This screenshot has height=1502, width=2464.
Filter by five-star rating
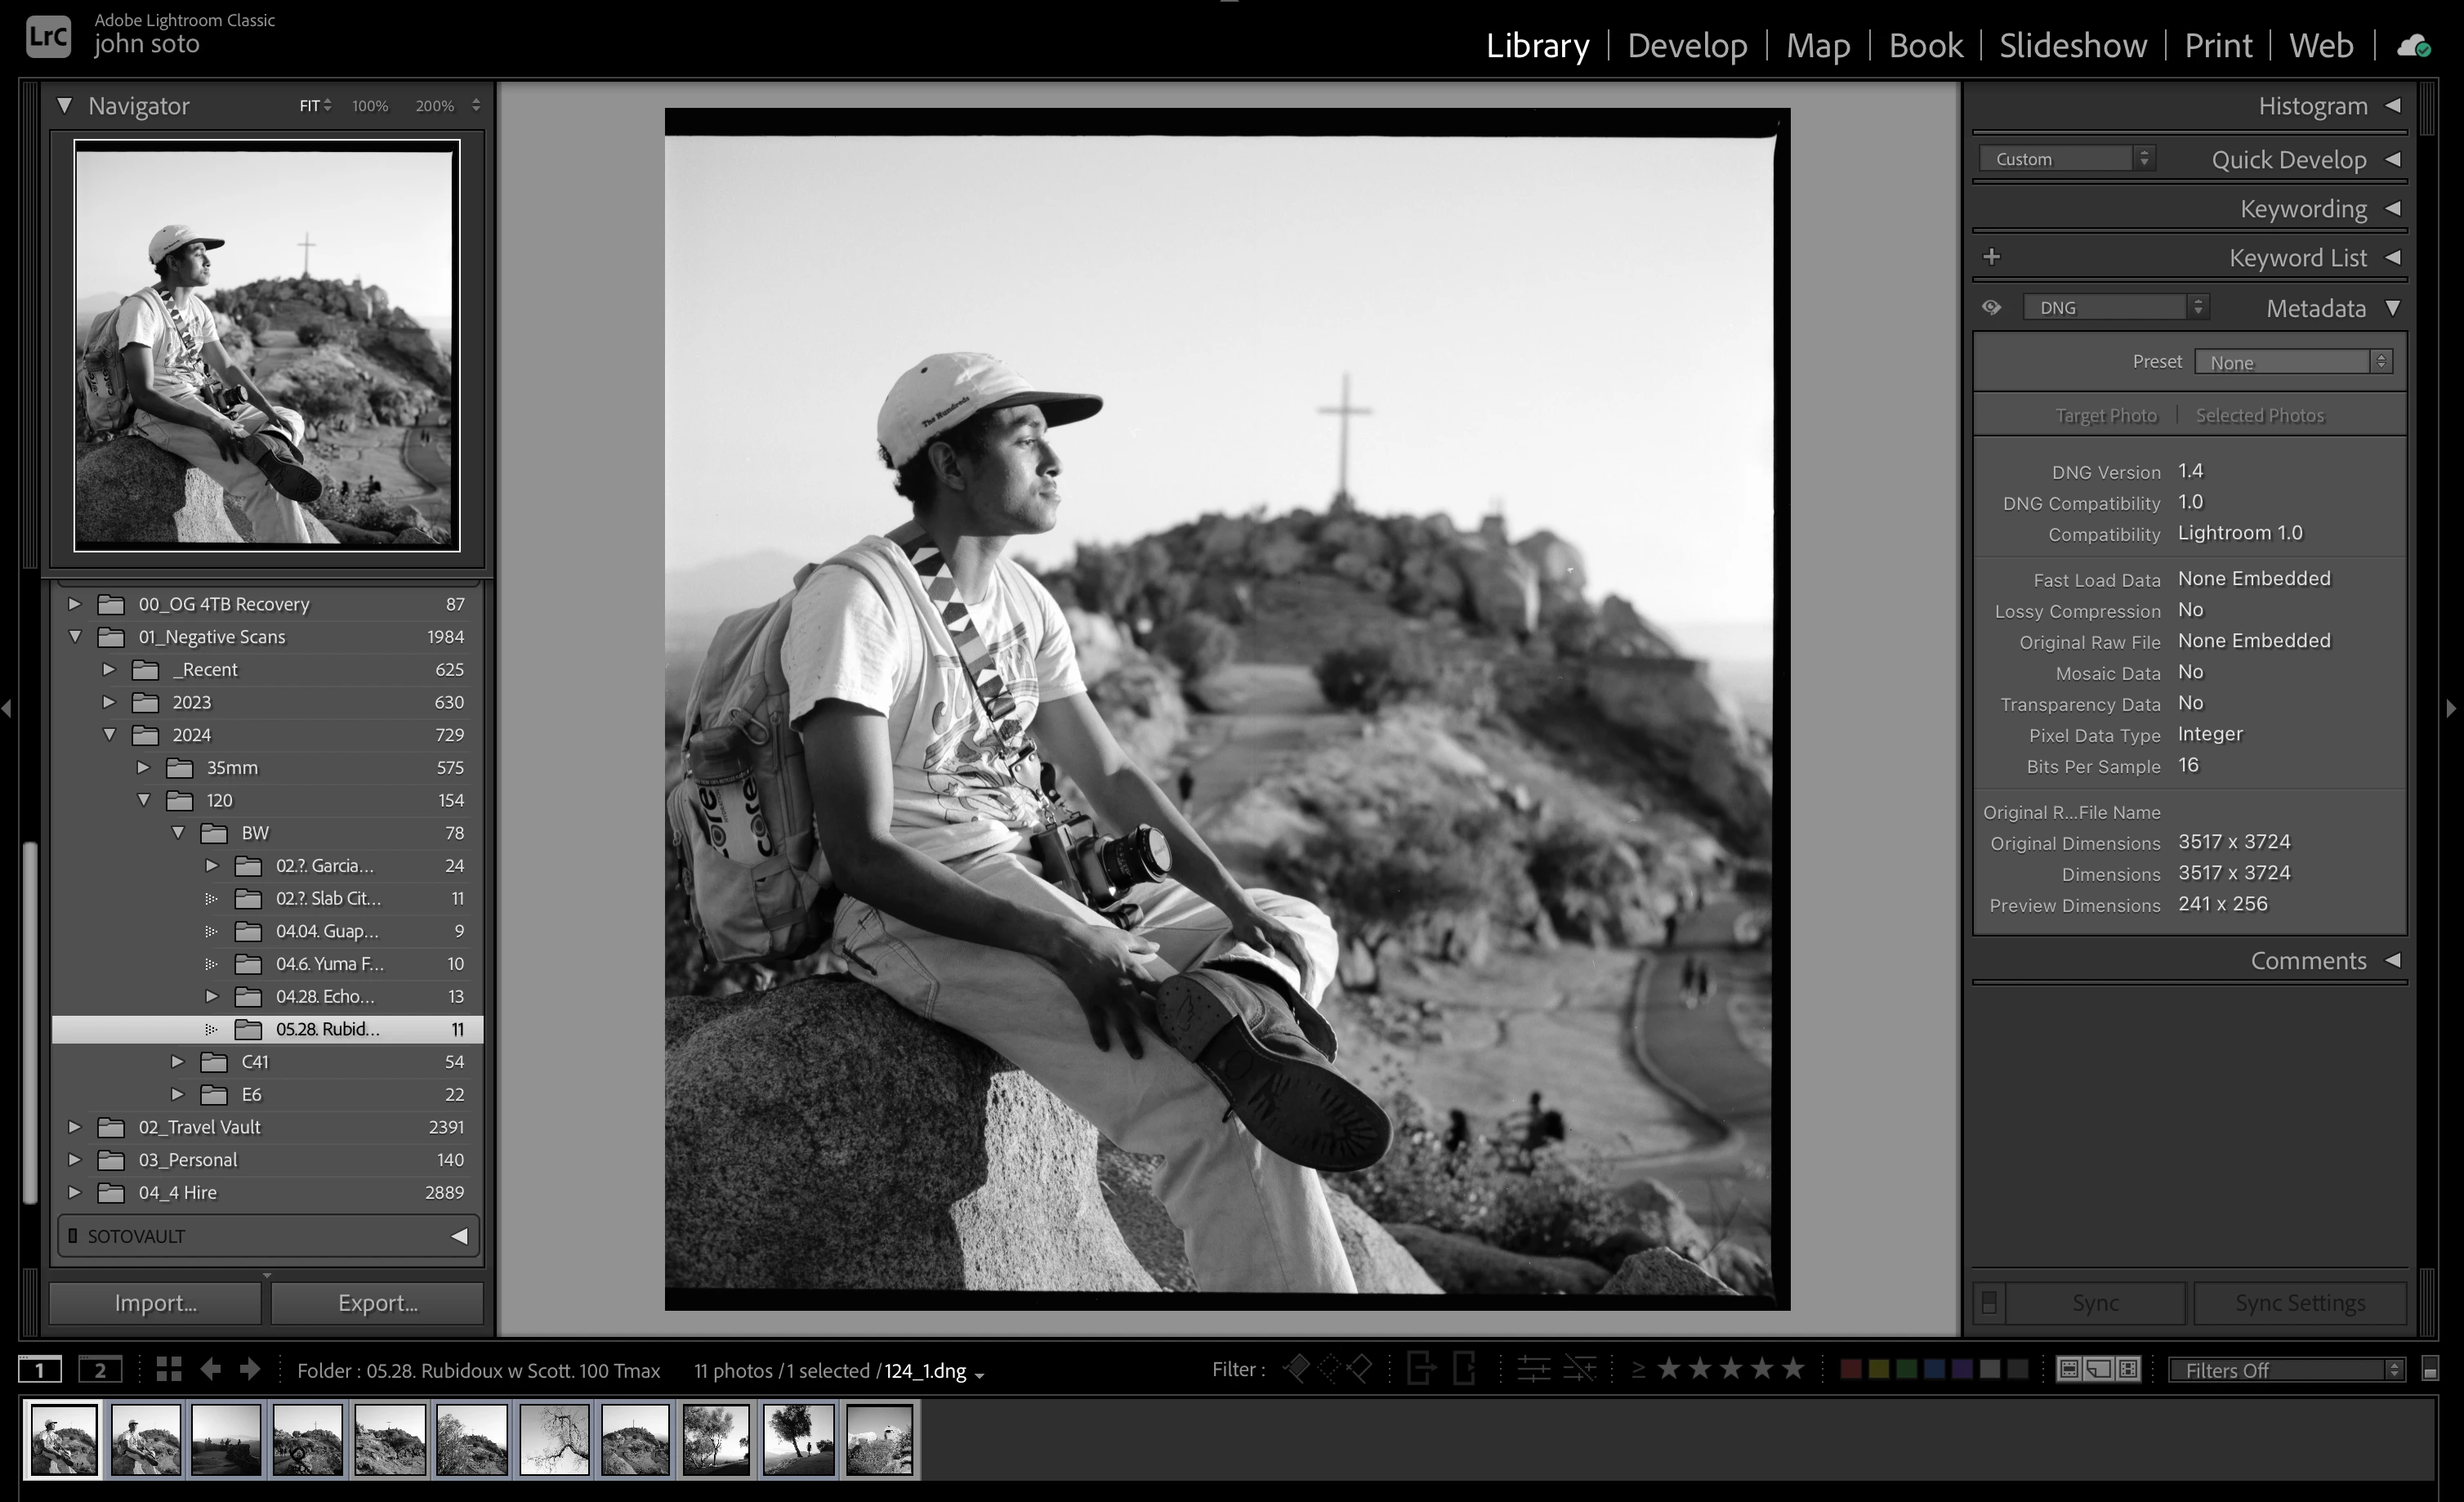pyautogui.click(x=1794, y=1369)
